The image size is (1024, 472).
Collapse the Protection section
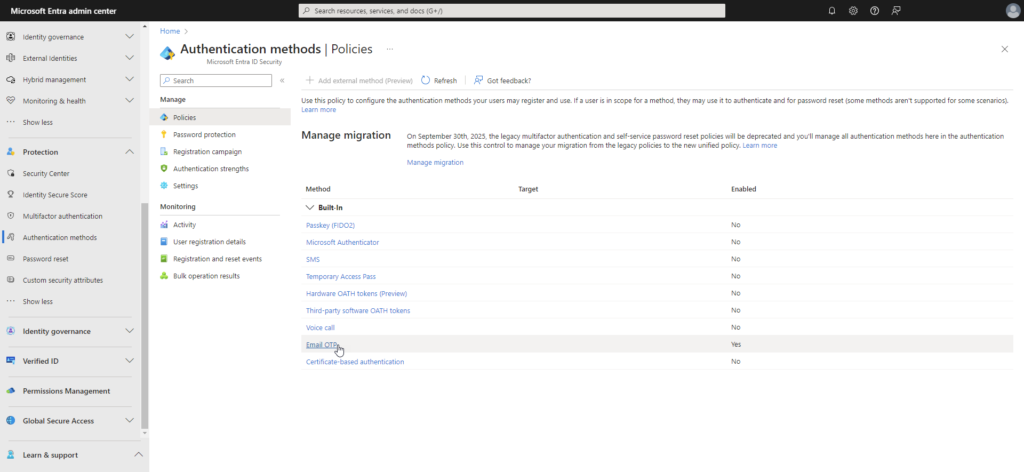tap(129, 152)
